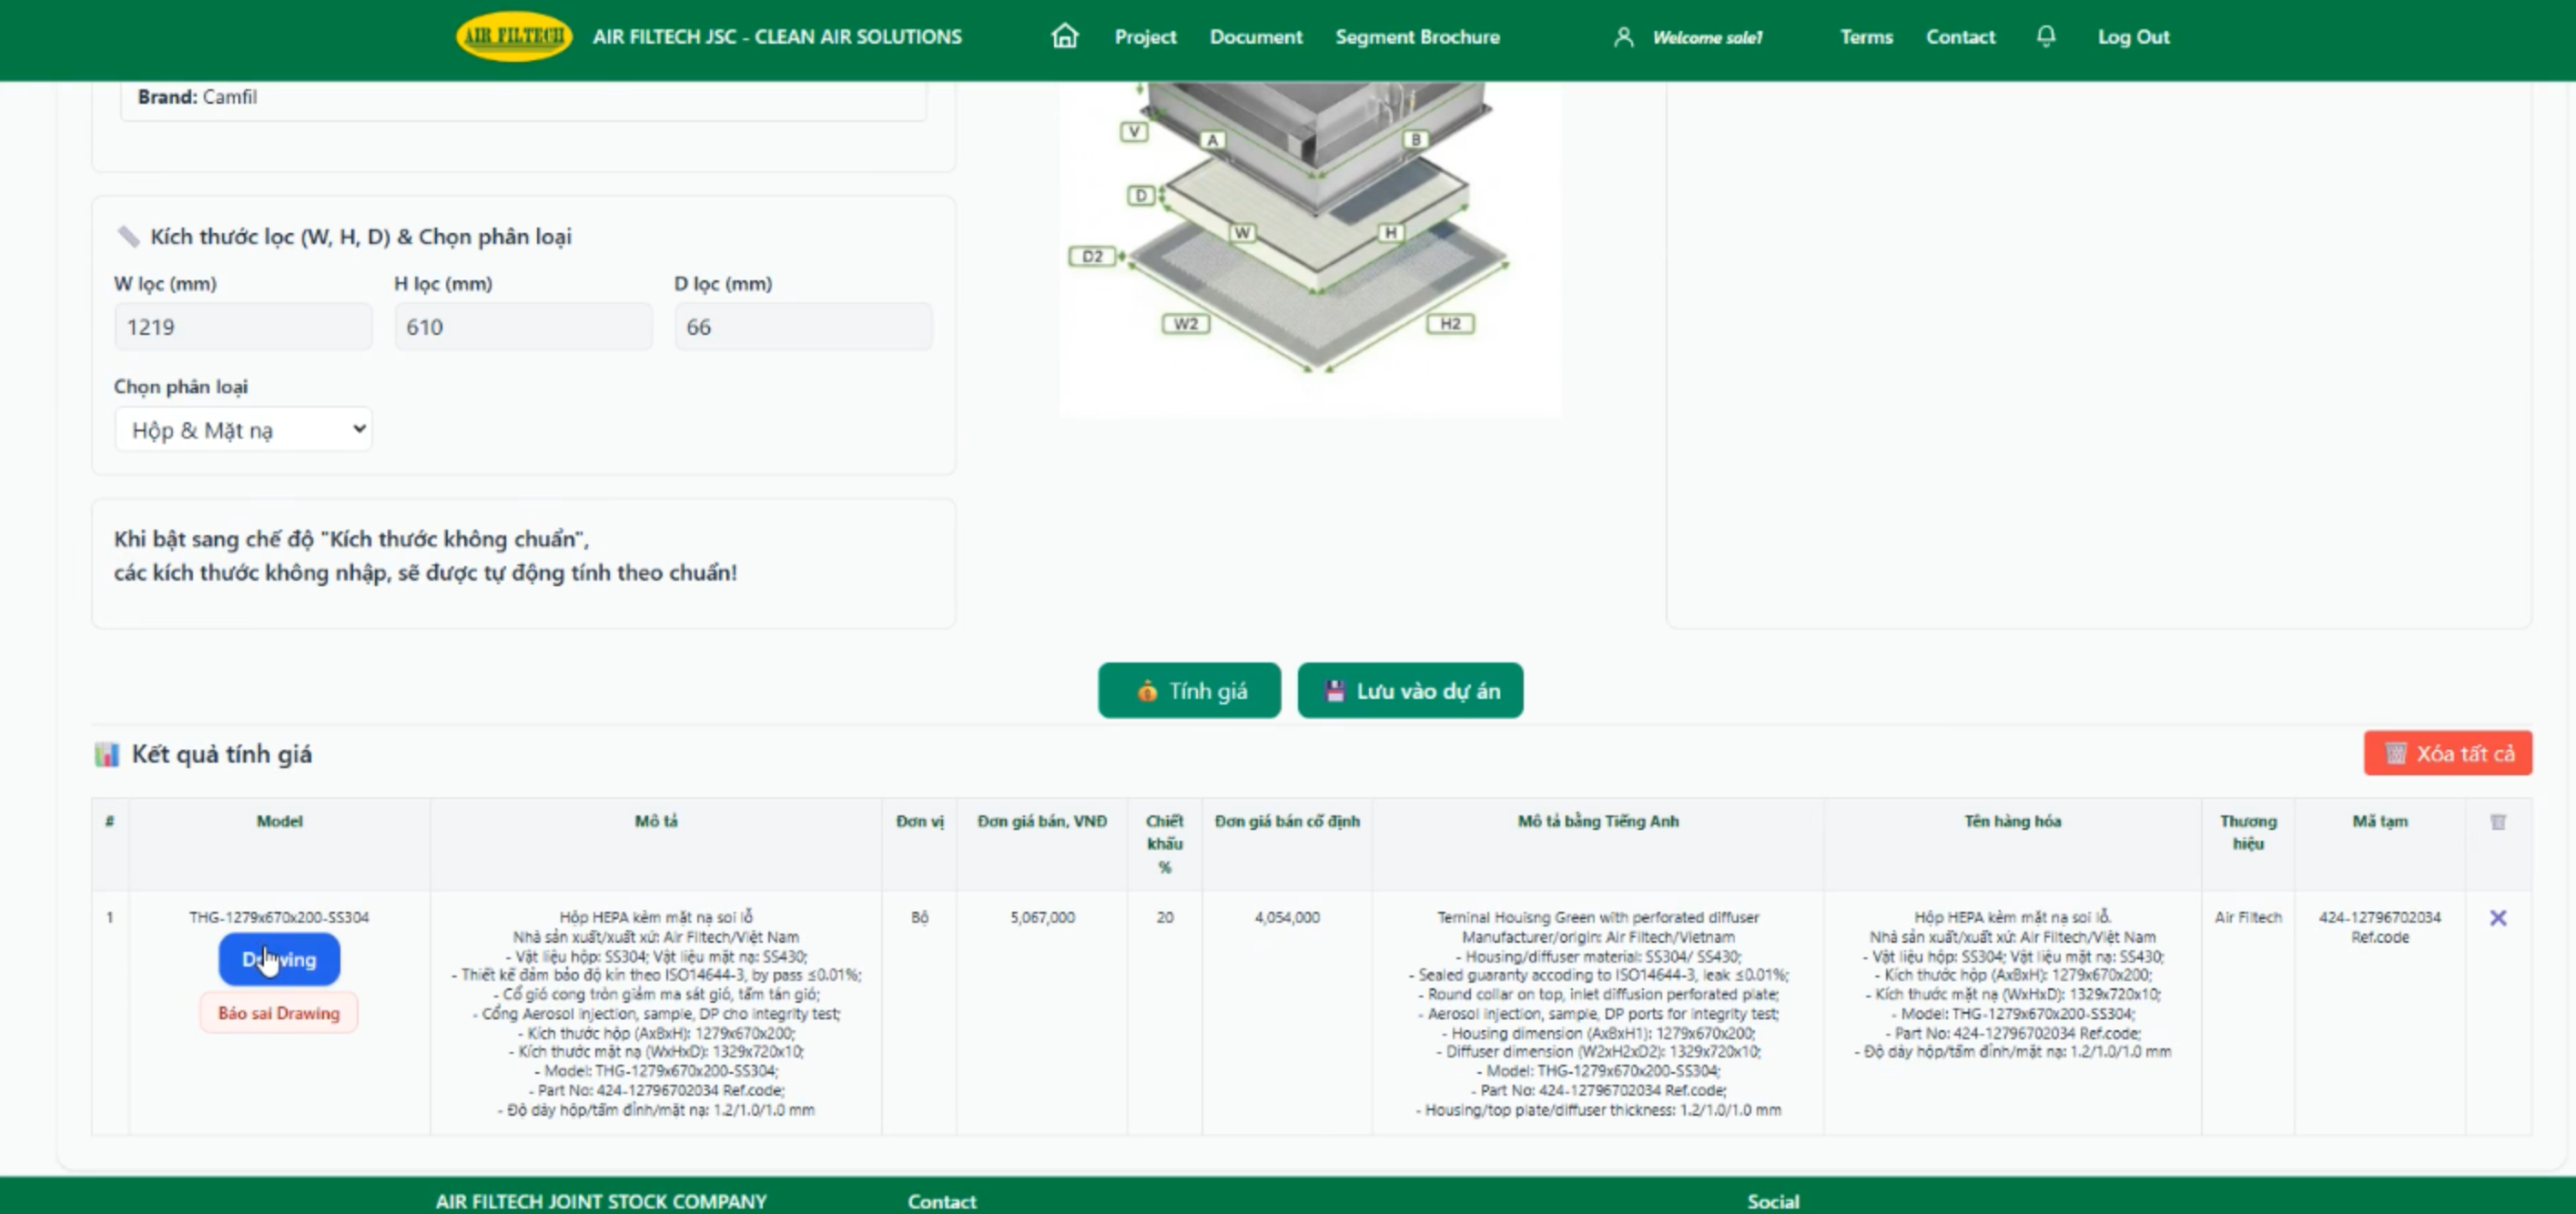Open the Contact page in header
Screen dimensions: 2576x1214
[1960, 37]
